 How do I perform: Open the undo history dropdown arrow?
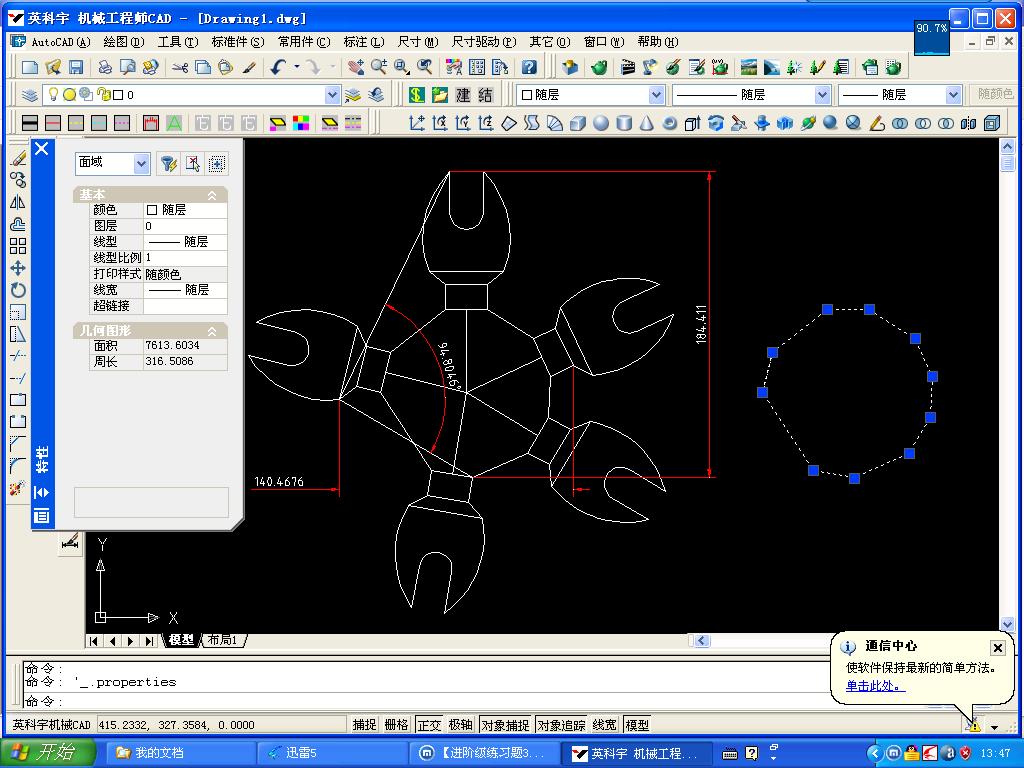(296, 67)
